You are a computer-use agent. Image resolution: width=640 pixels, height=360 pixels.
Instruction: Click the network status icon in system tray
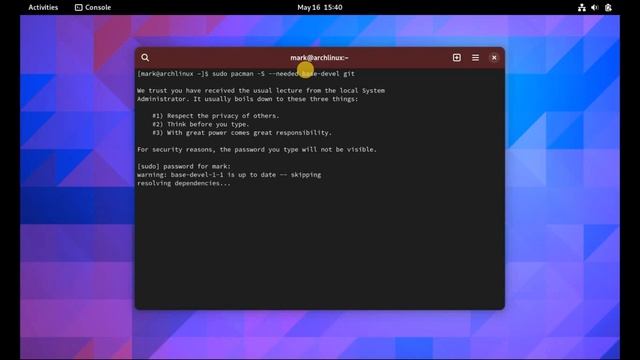tap(582, 7)
